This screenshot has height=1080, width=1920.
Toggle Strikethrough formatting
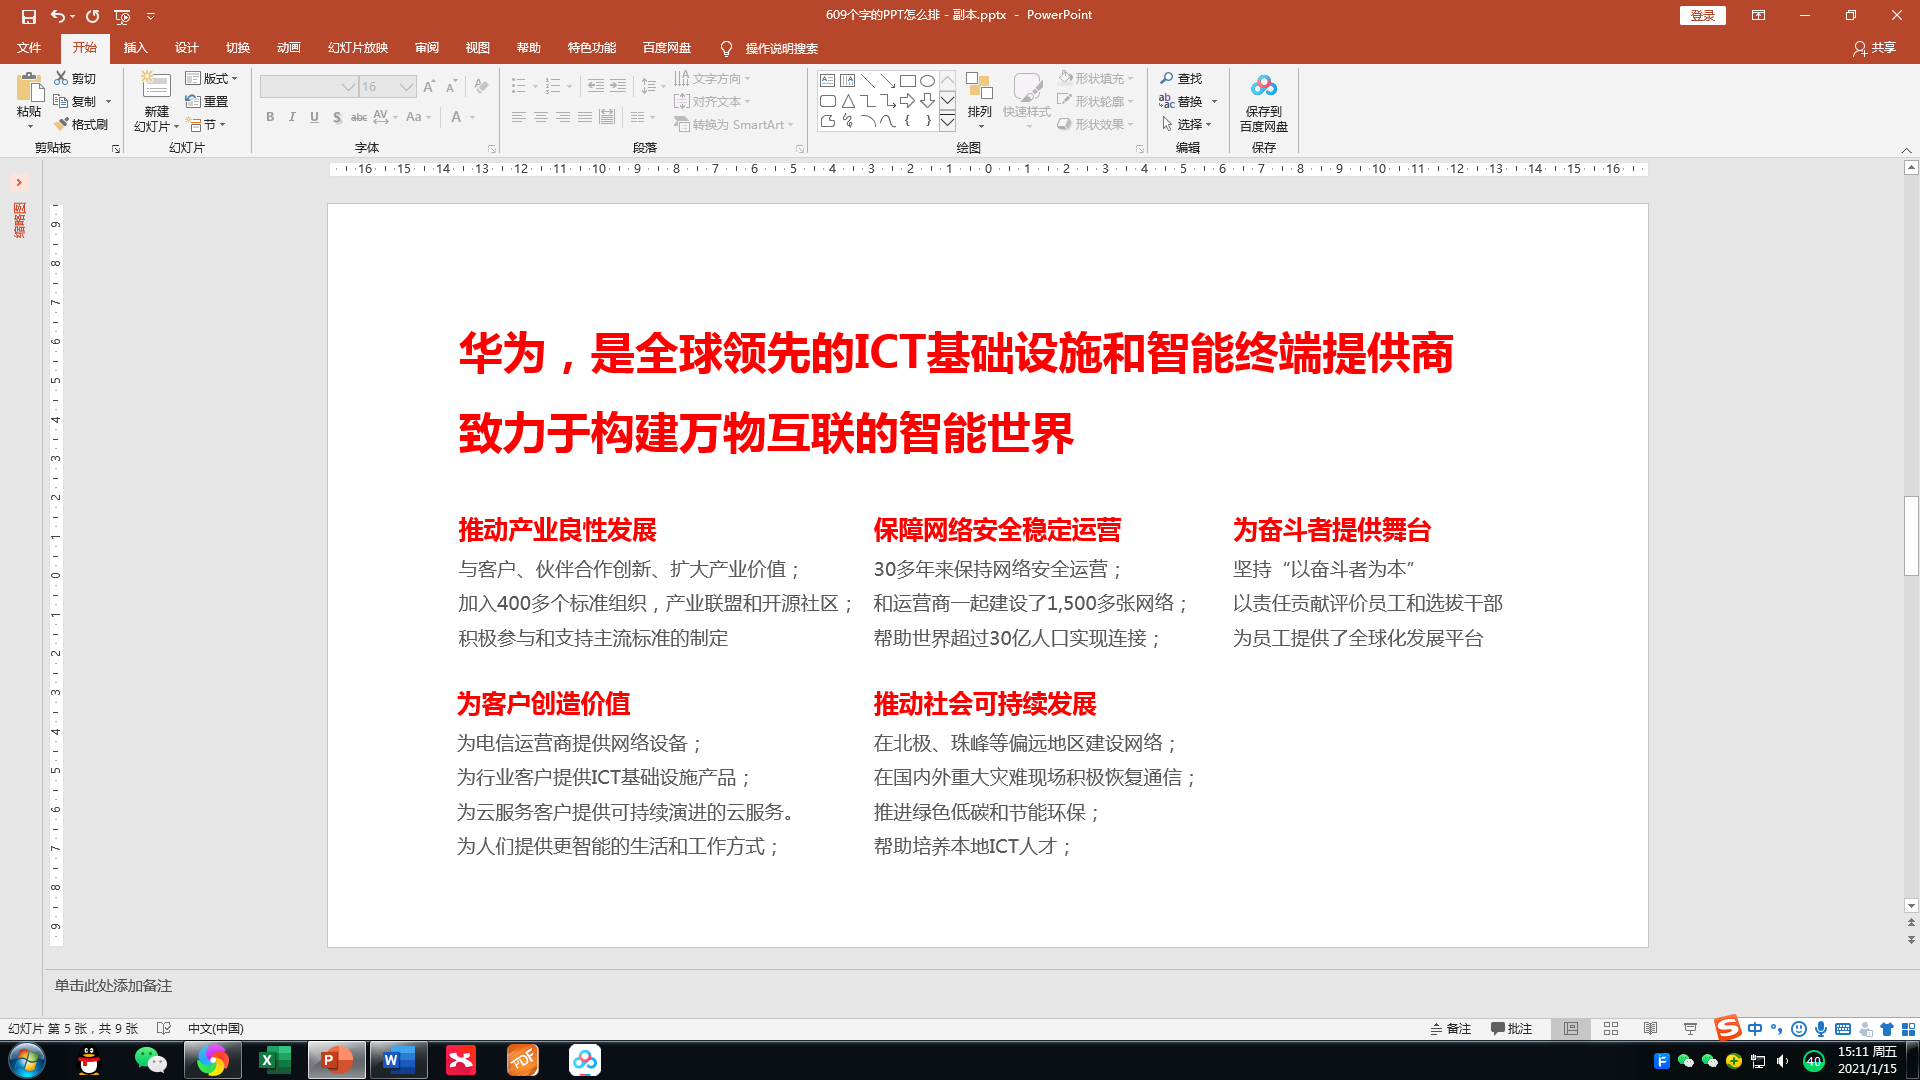359,117
